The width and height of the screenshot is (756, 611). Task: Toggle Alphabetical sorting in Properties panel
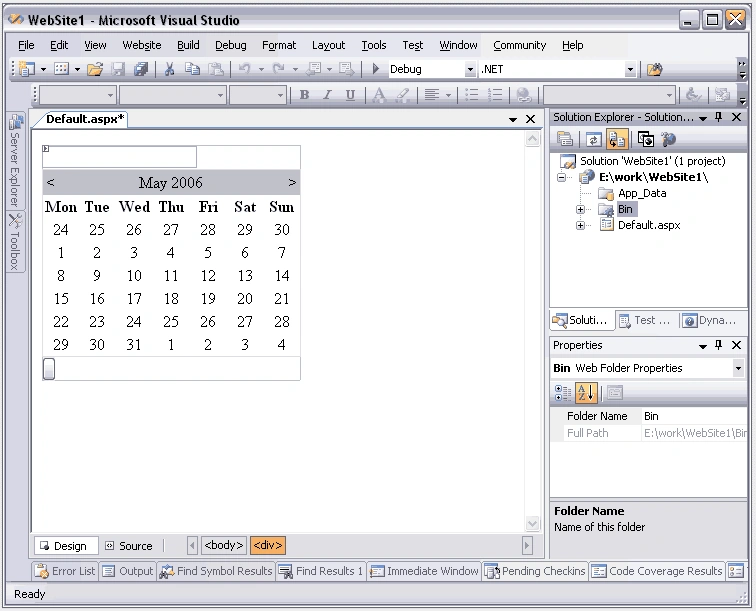(586, 393)
